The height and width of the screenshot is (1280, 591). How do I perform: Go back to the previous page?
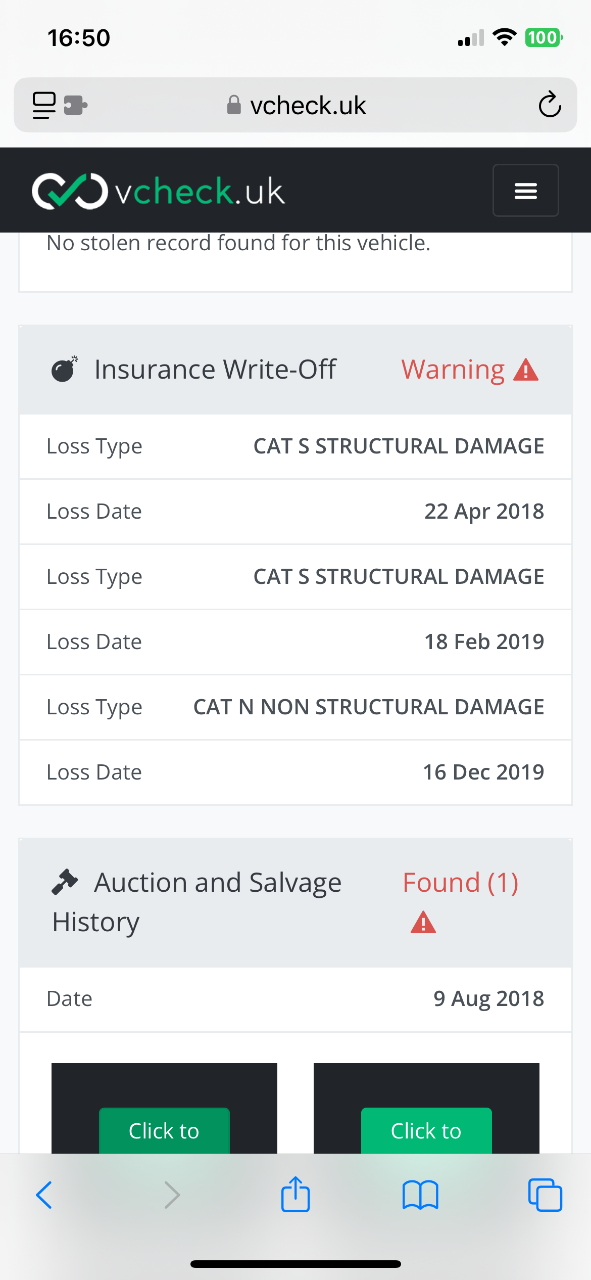(44, 1194)
